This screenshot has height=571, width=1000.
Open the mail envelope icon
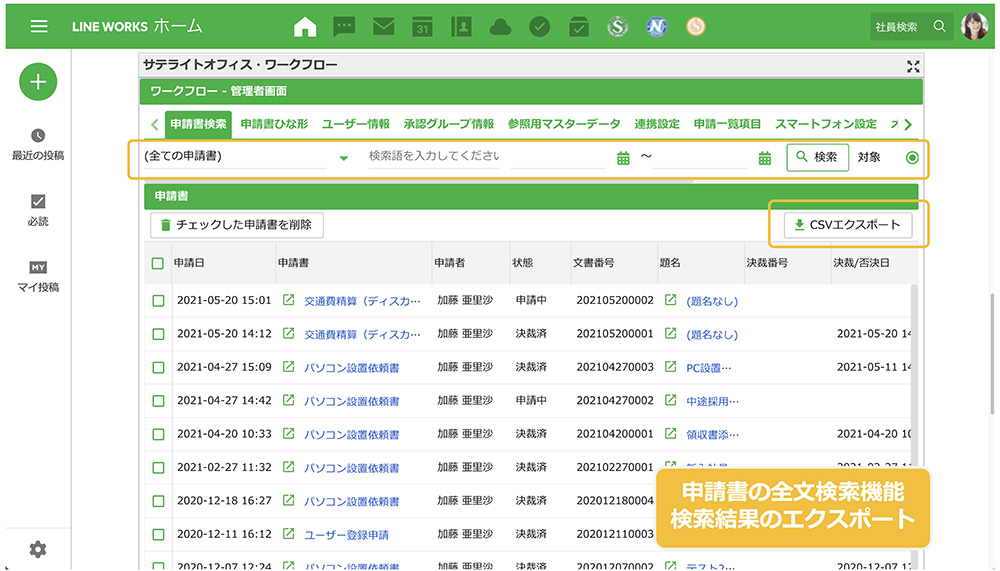383,26
